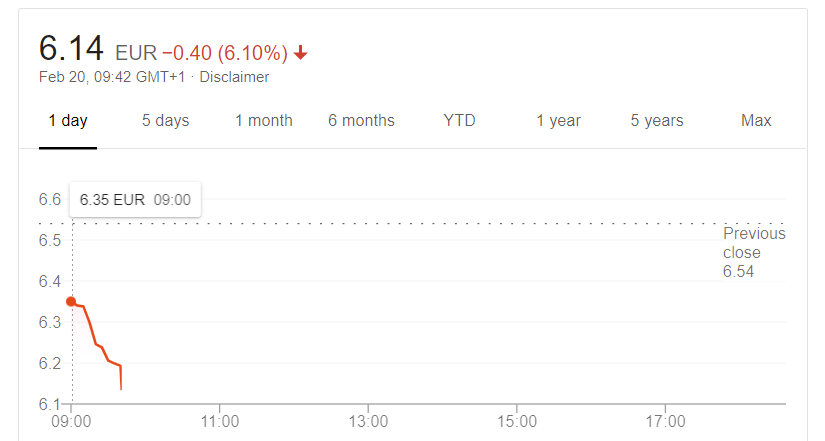This screenshot has width=825, height=441.
Task: Open the Disclaimer link
Action: [234, 77]
